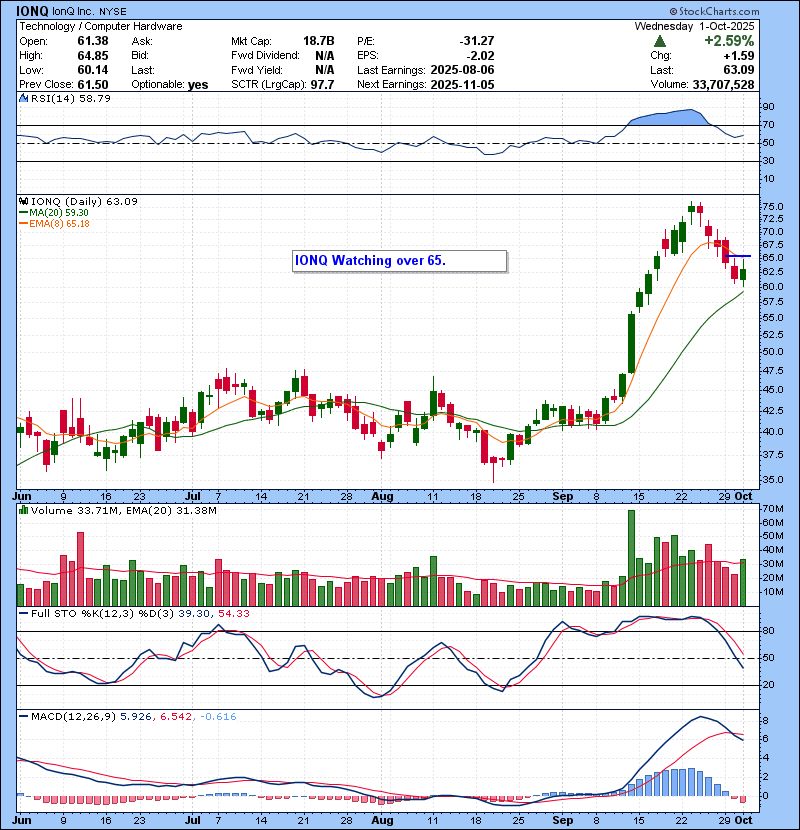This screenshot has height=830, width=800.
Task: Click the orange EMA(8) legend line marker
Action: point(23,224)
